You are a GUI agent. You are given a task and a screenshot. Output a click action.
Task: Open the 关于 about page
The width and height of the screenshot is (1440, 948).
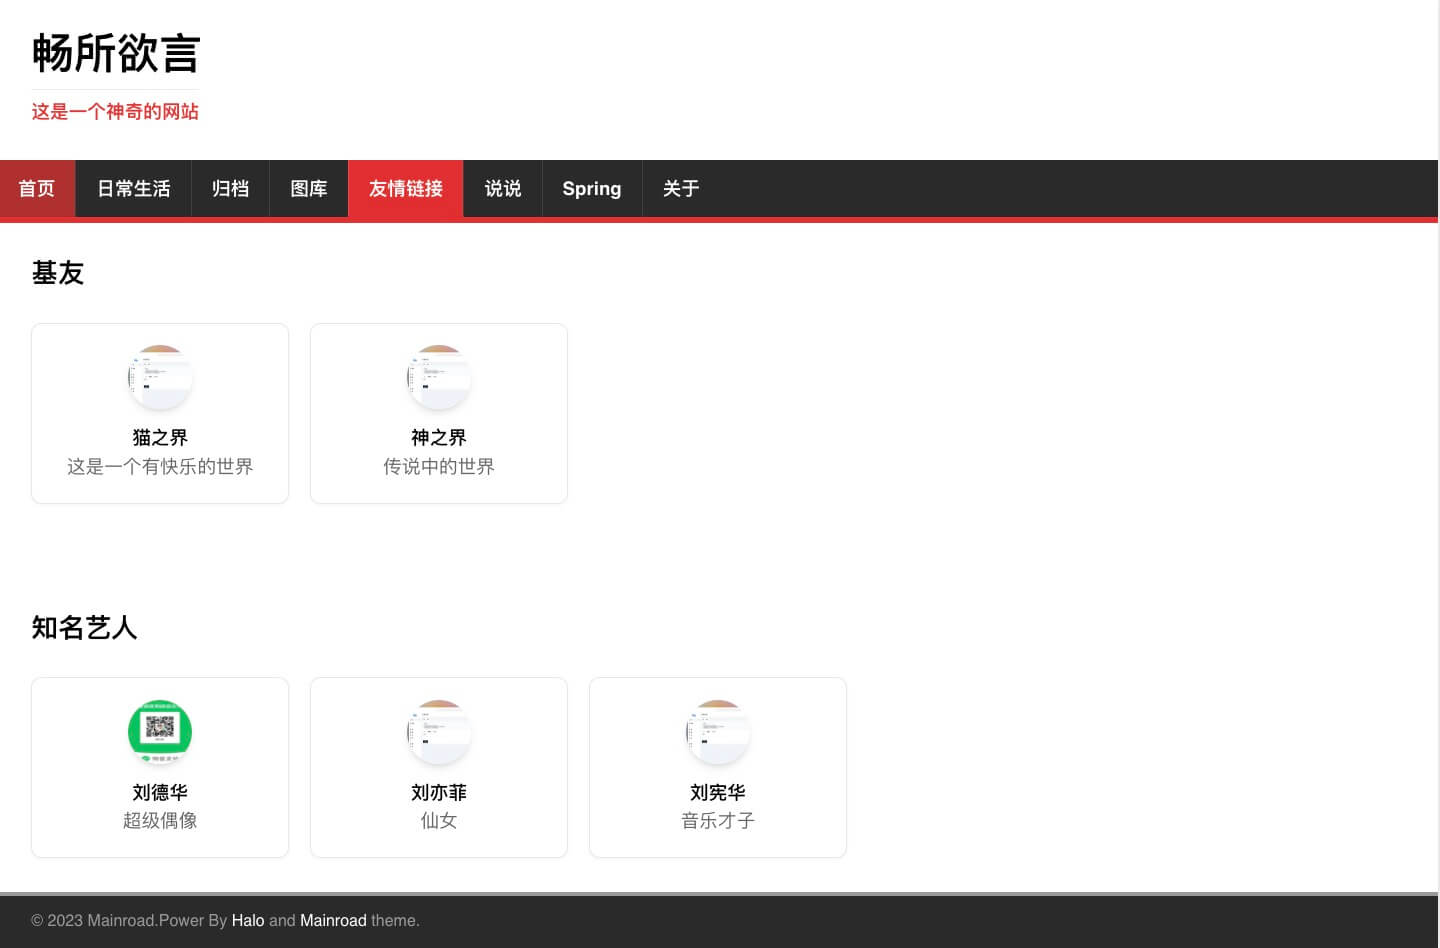coord(681,188)
